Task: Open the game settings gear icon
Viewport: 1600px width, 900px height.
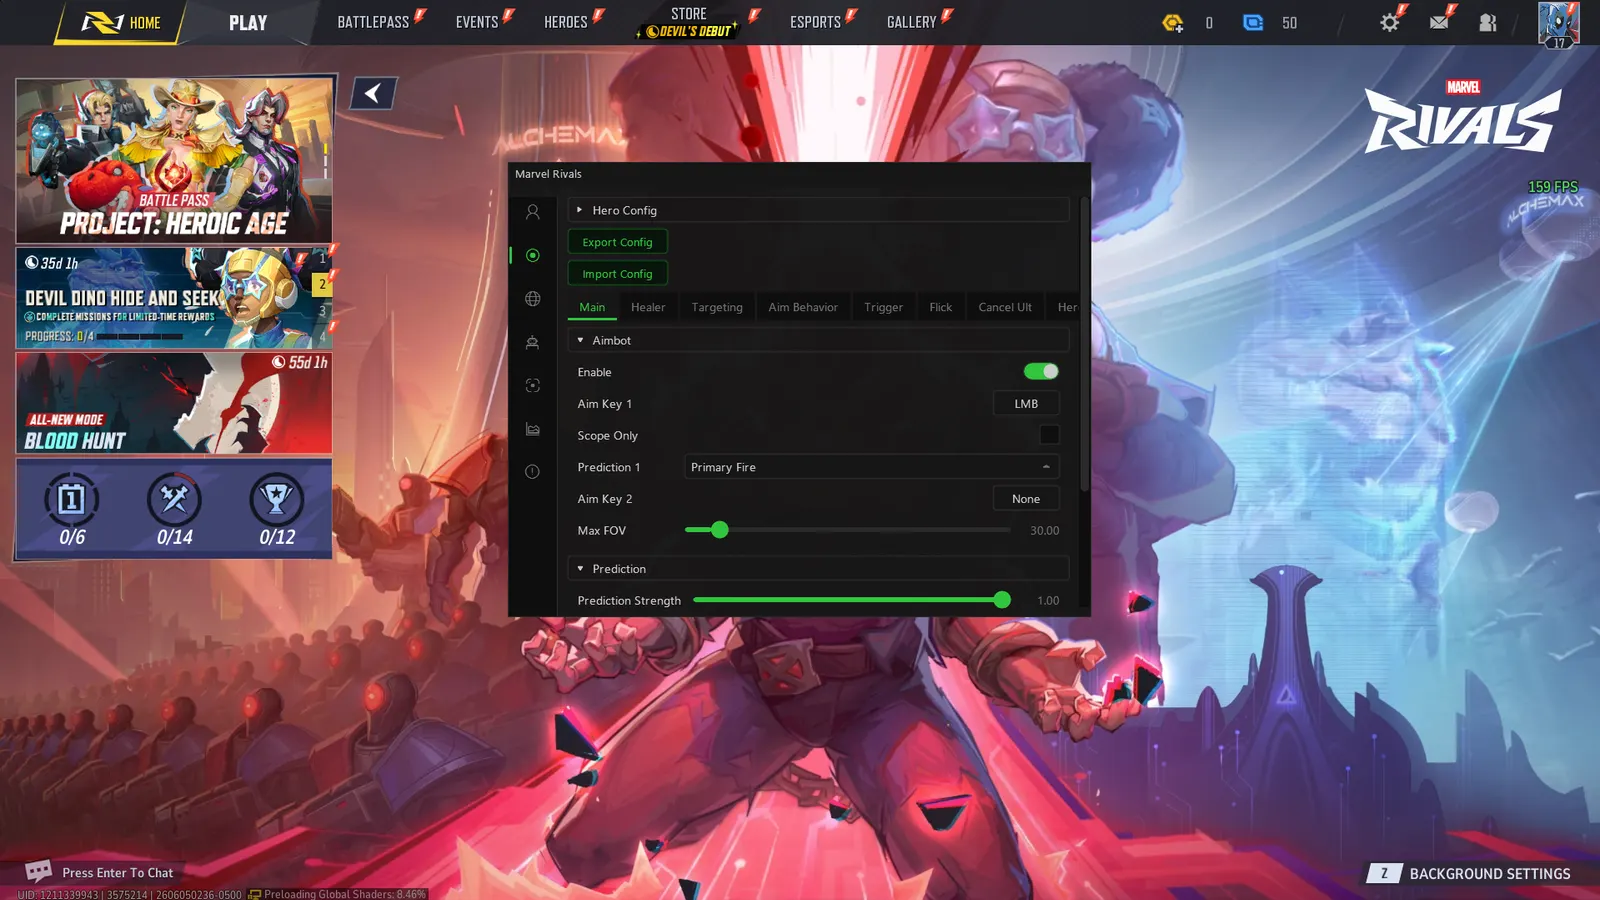Action: [1389, 22]
